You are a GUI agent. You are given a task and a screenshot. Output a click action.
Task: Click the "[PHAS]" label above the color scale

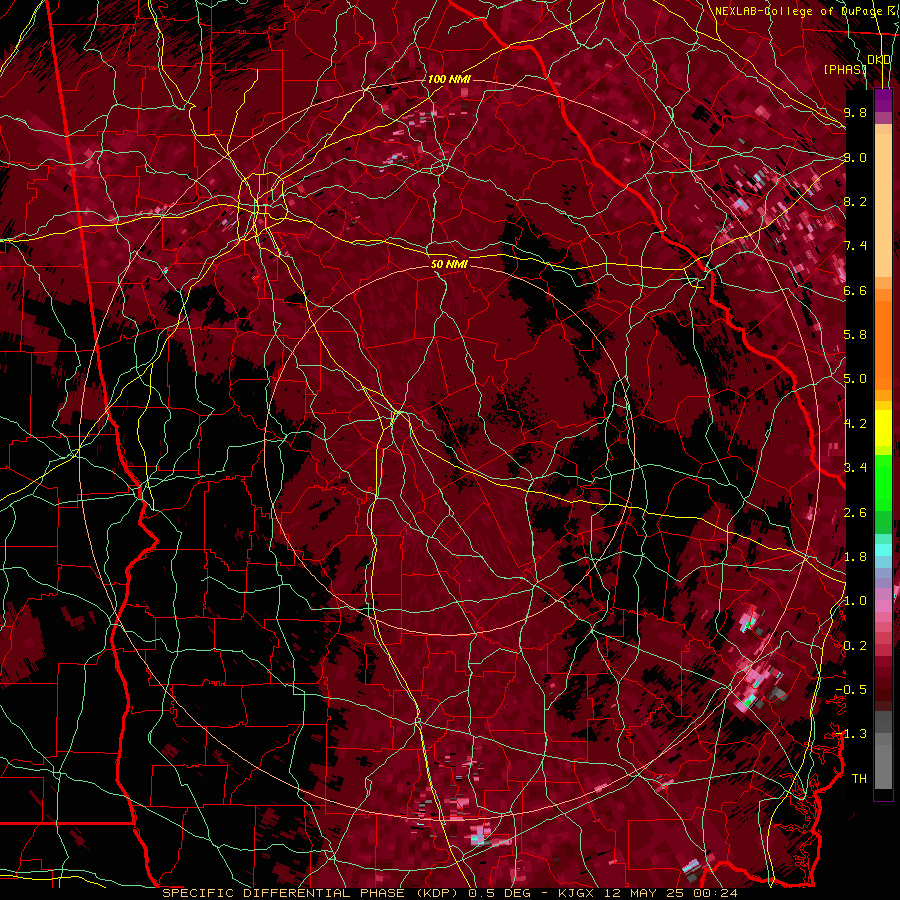[x=845, y=70]
